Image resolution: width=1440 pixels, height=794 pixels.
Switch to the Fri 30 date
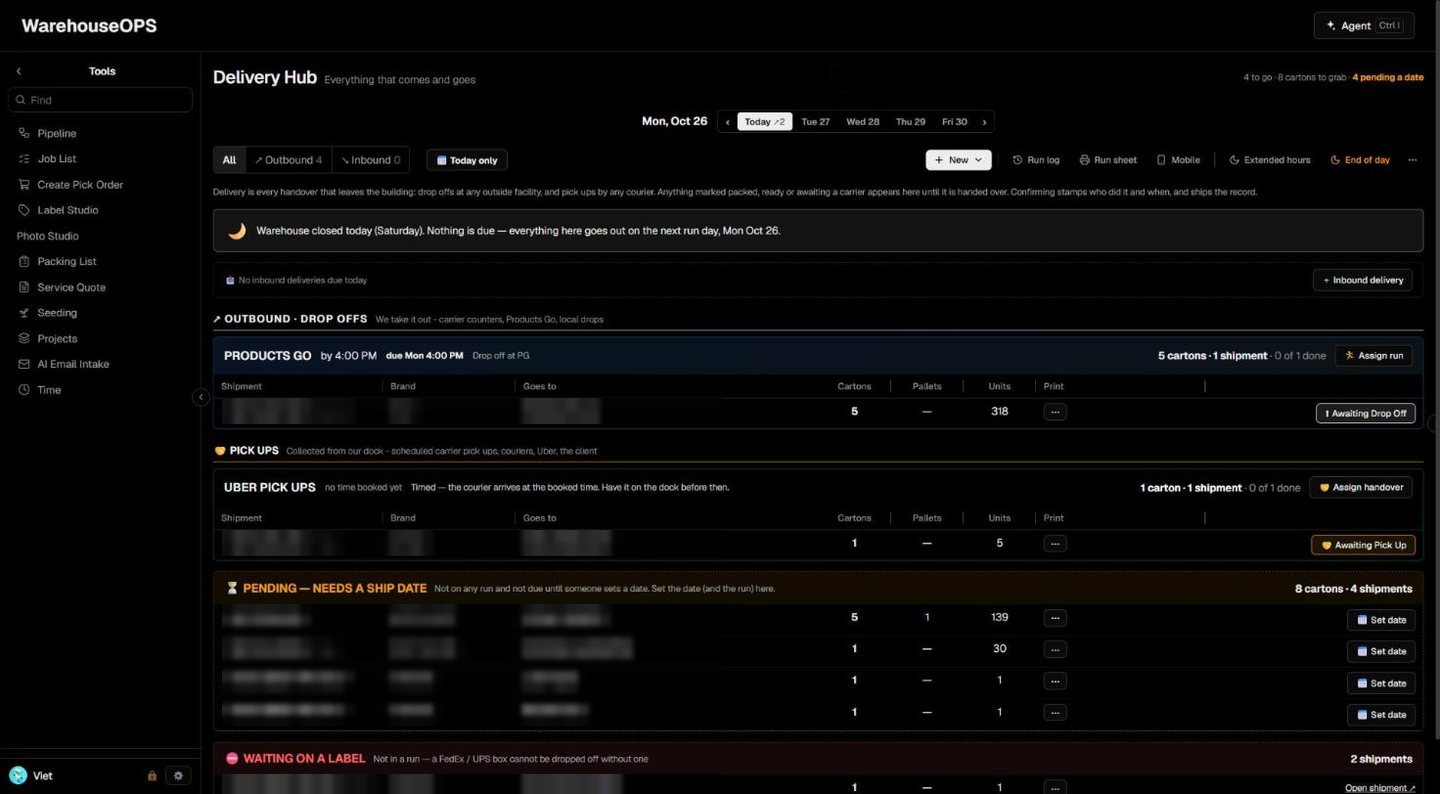click(954, 122)
